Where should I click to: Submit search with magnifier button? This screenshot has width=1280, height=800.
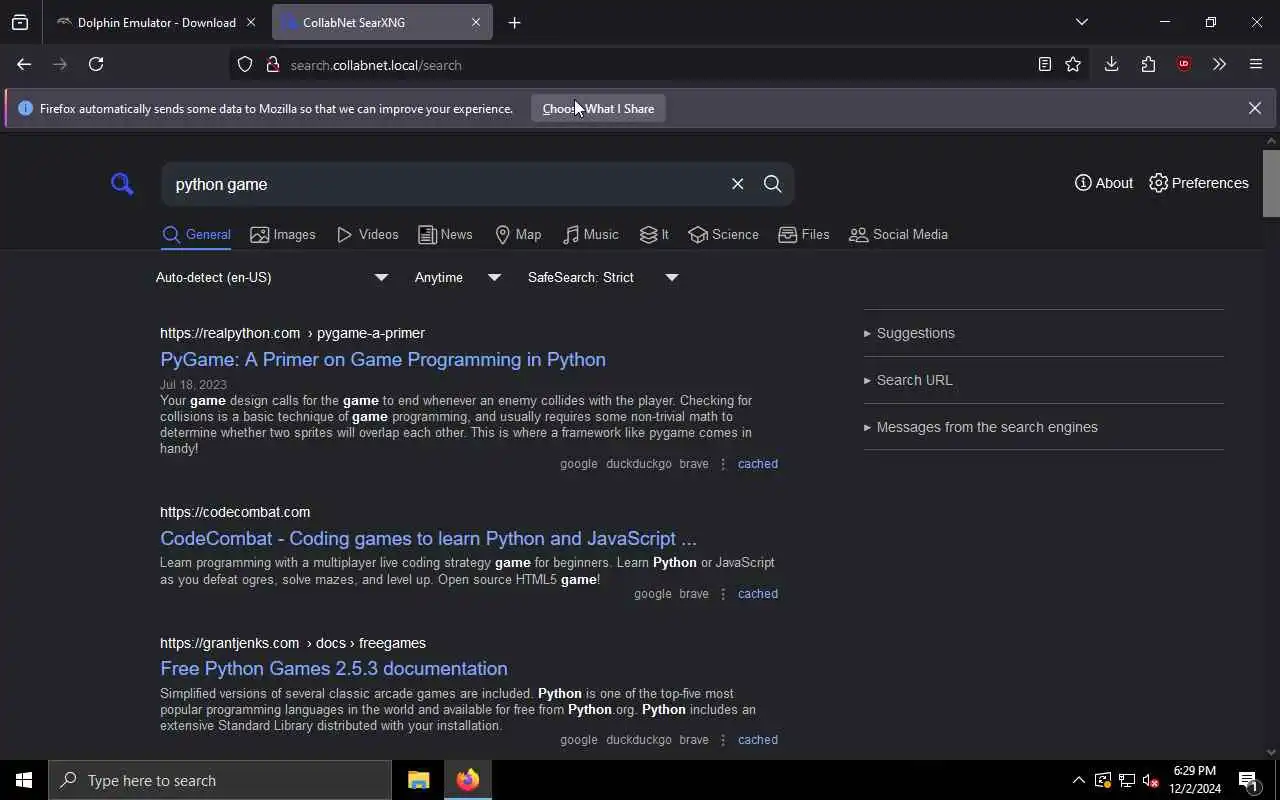[772, 184]
